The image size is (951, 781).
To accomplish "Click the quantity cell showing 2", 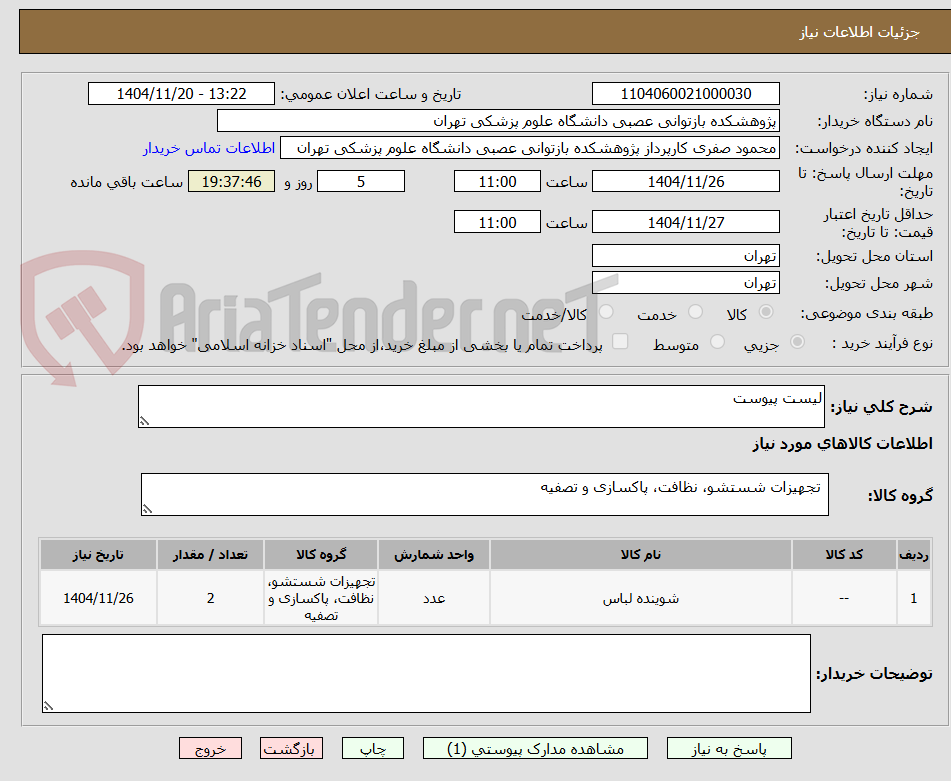I will click(x=210, y=598).
